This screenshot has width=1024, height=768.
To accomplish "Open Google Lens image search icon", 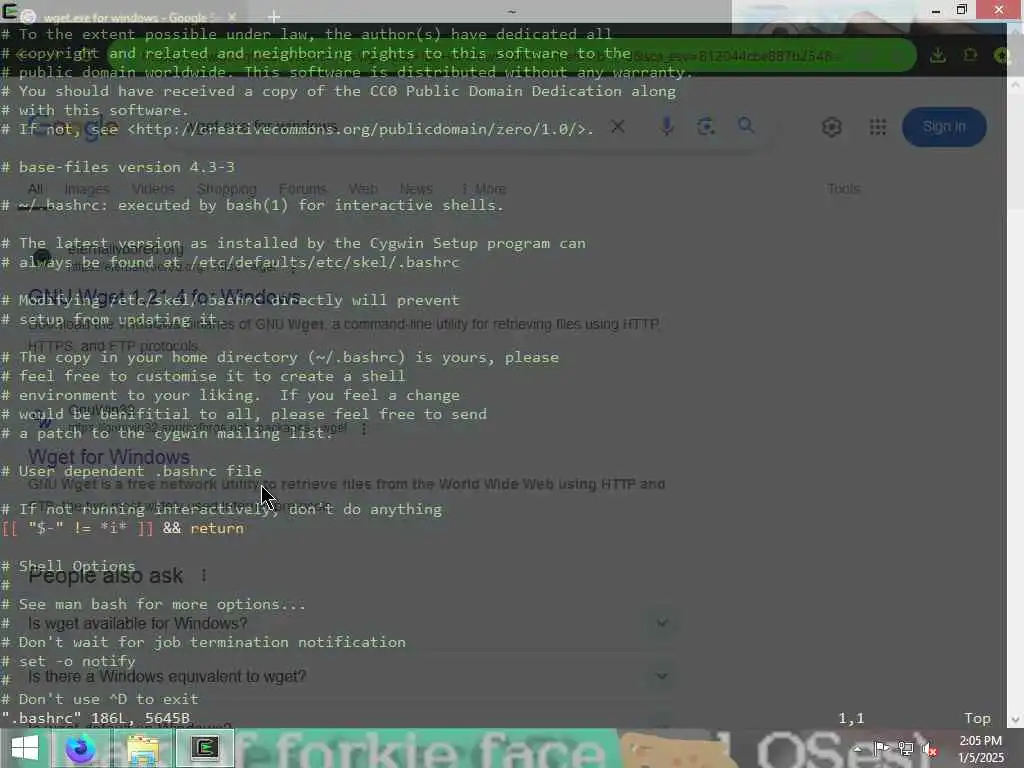I will (705, 126).
